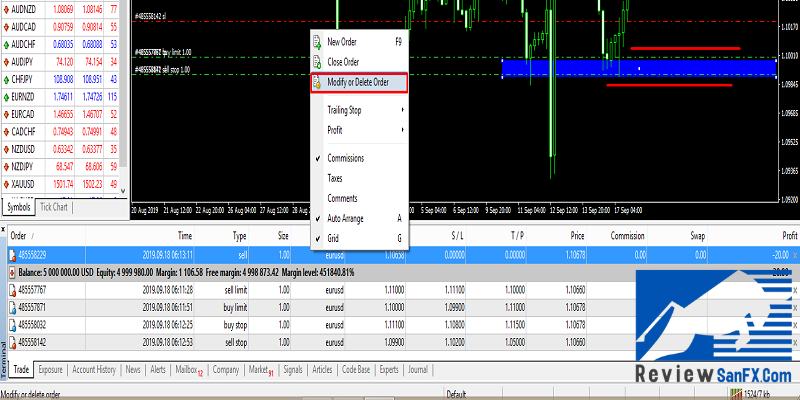Click the AUDNZD symbol arrow icon
Screen dimensions: 800x400
tap(8, 7)
